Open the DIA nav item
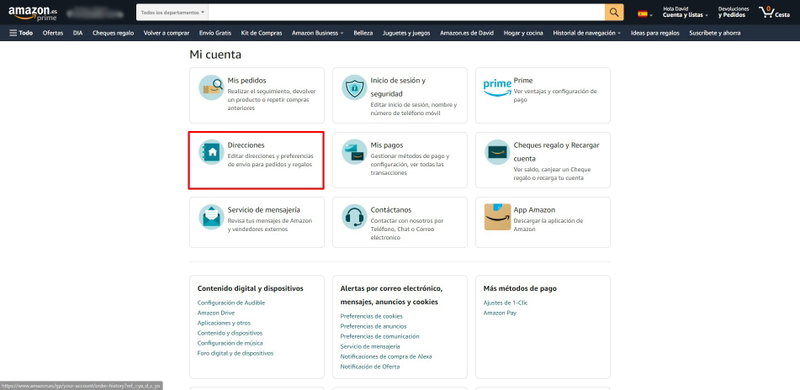Viewport: 800px width, 390px height. point(78,33)
